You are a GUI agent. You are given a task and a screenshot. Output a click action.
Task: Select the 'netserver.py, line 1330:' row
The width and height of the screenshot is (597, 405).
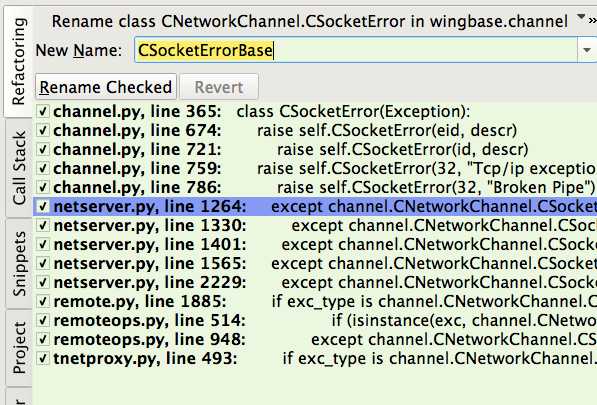315,225
